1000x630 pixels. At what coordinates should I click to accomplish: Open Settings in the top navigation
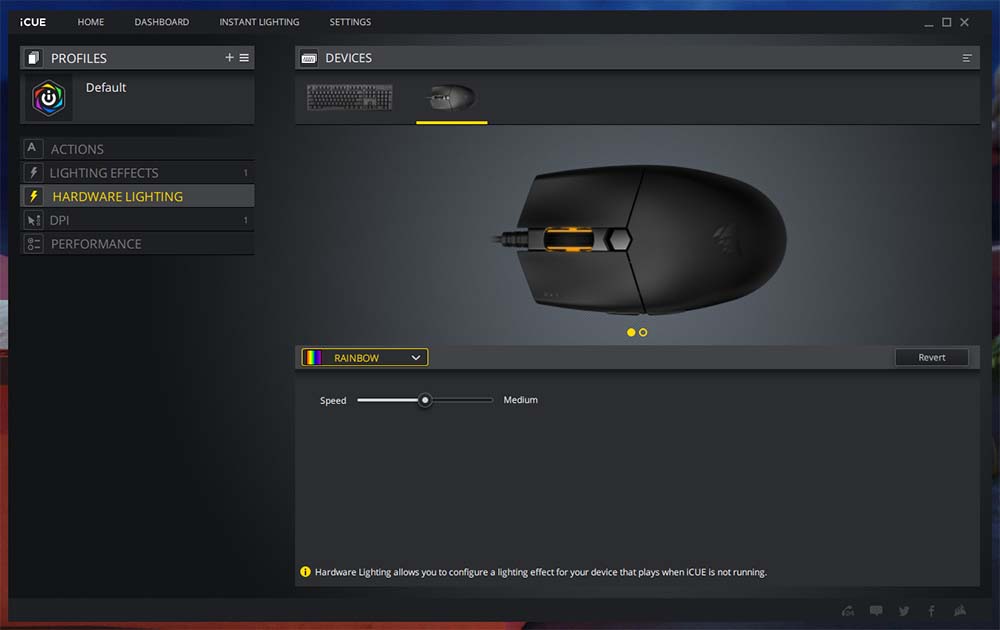pyautogui.click(x=350, y=22)
